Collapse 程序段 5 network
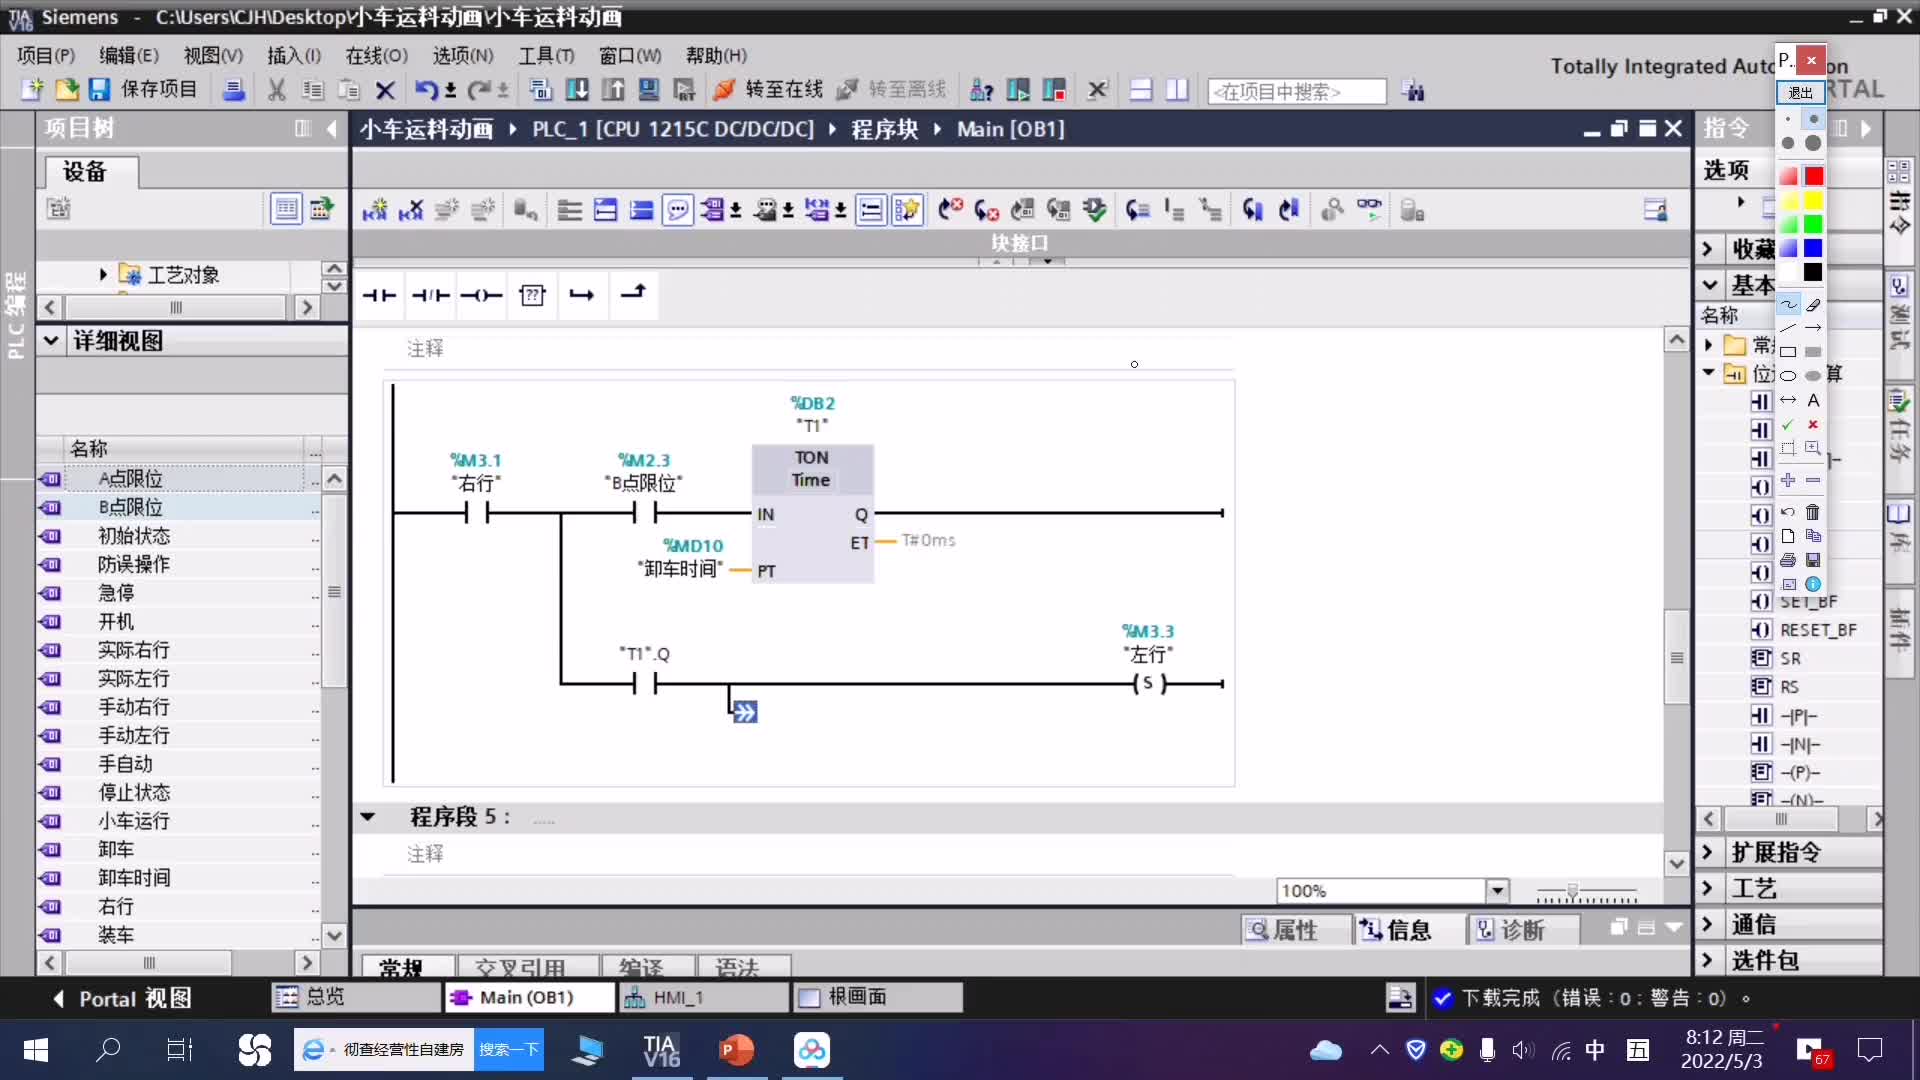Viewport: 1920px width, 1080px height. click(x=368, y=817)
